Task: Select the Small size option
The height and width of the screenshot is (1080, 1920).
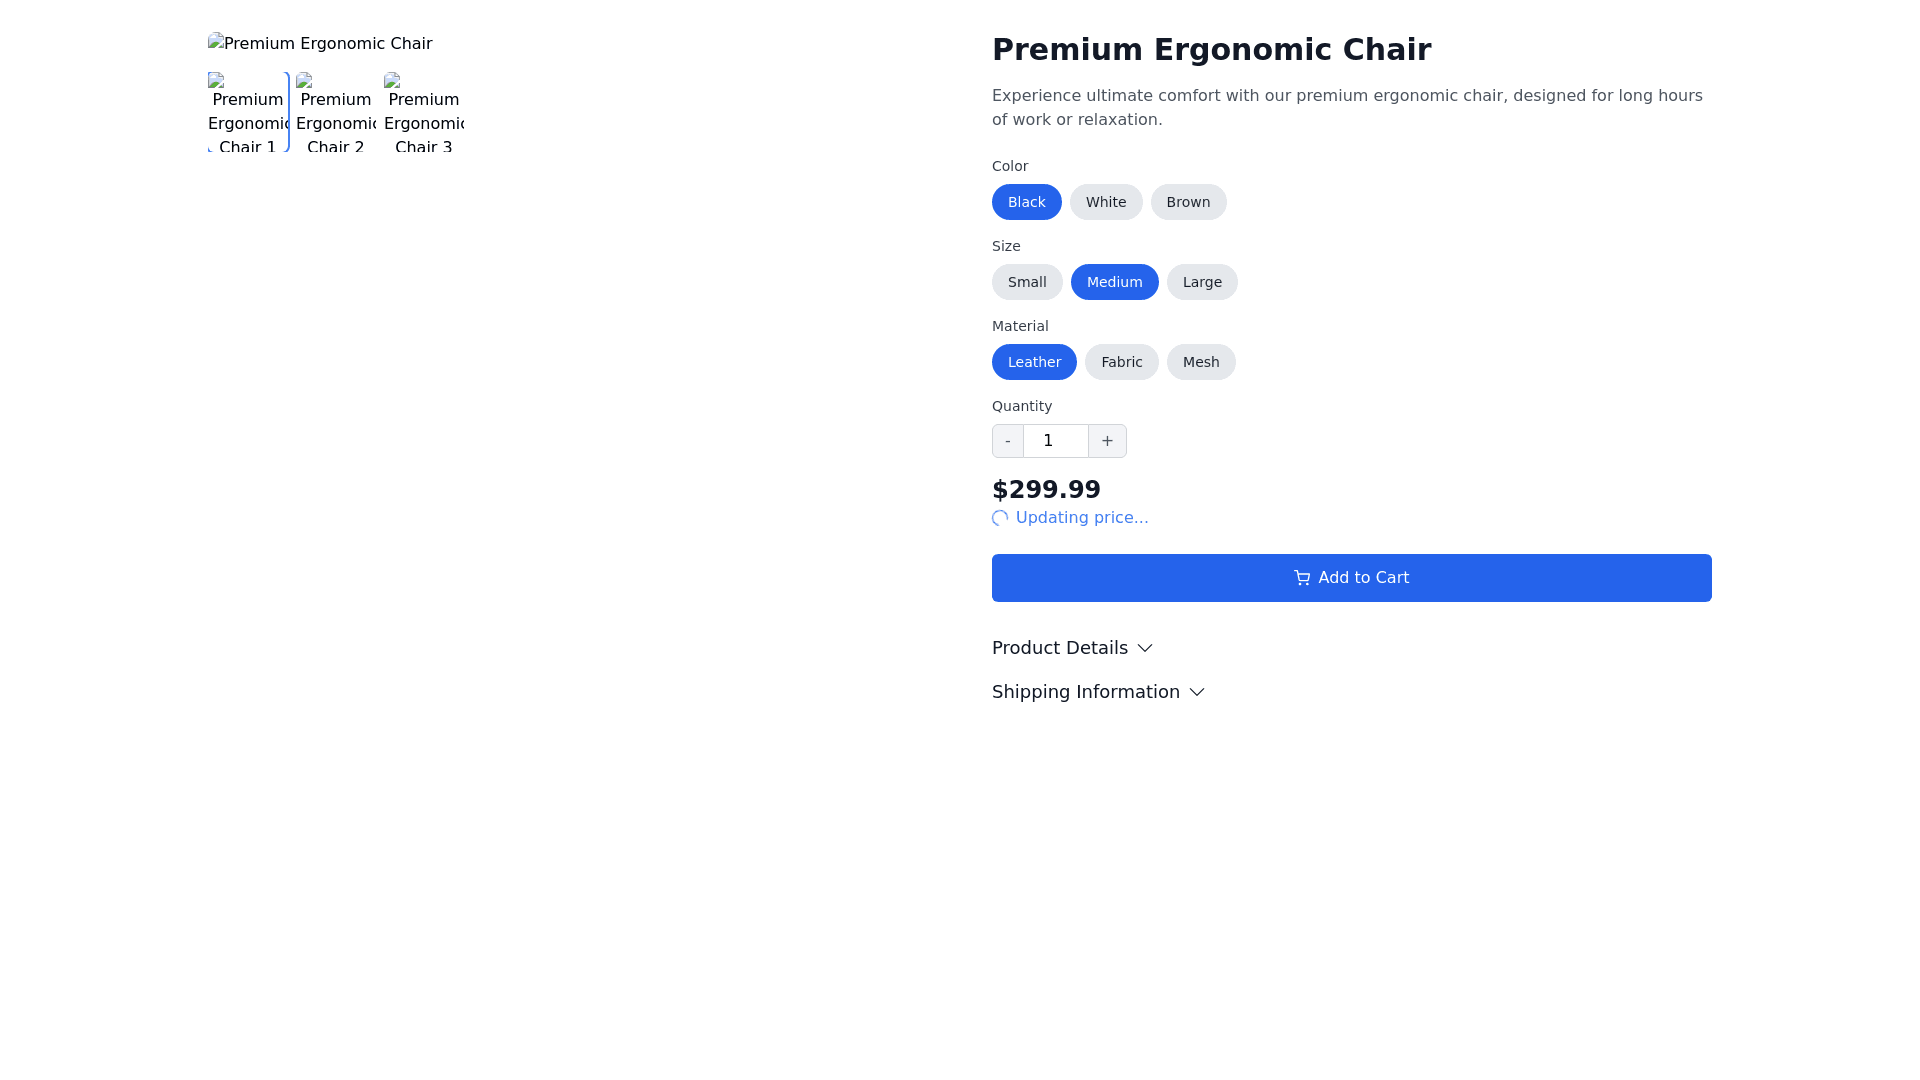Action: (1027, 282)
